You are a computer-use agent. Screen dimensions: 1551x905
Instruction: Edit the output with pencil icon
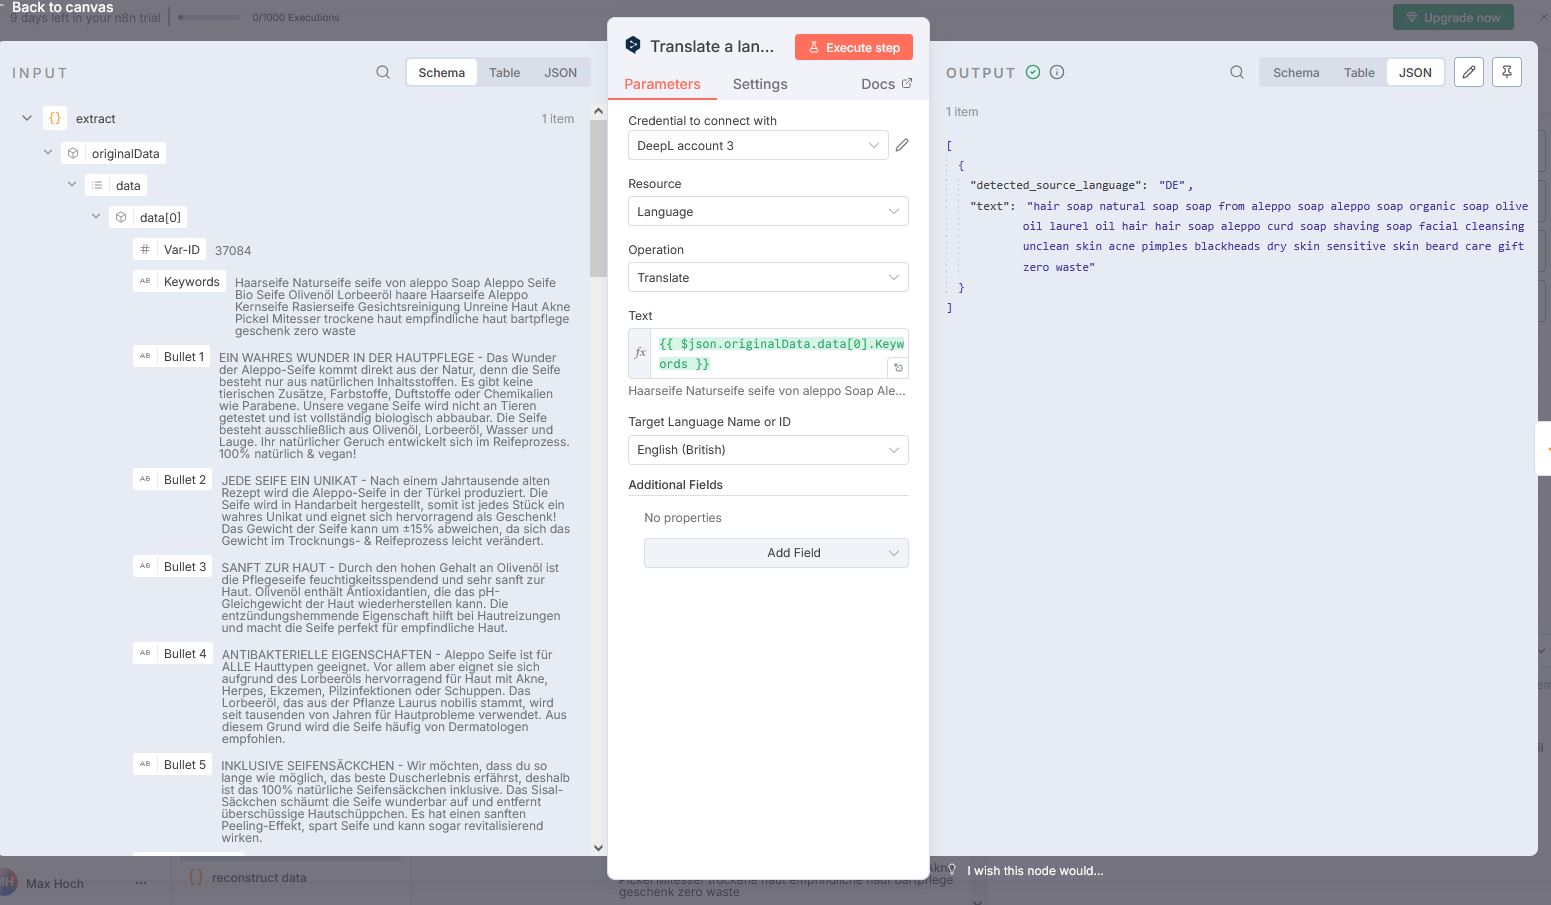tap(1468, 72)
